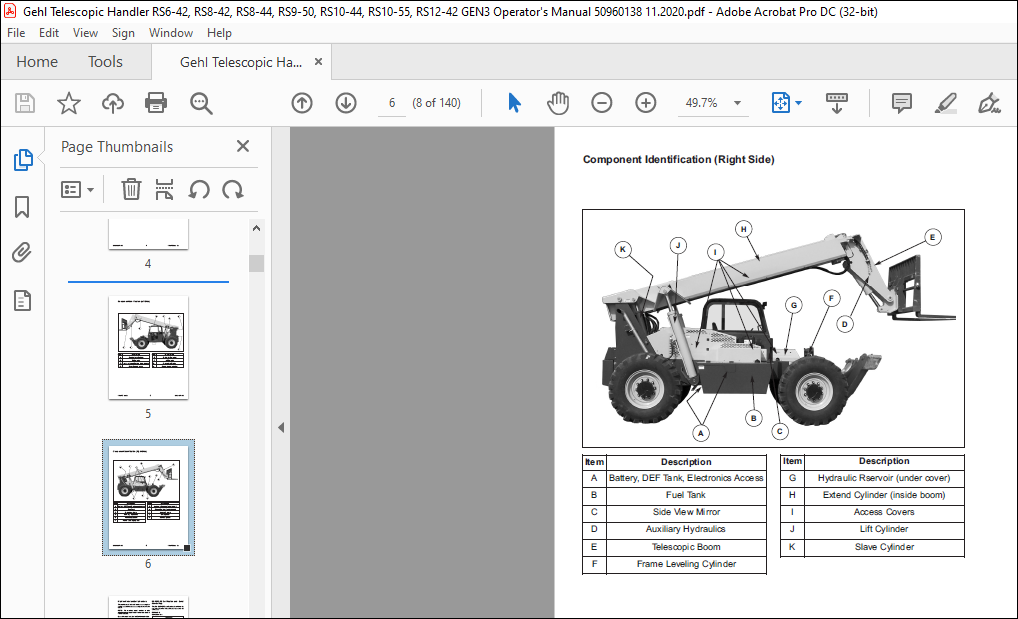Open the Help menu
The height and width of the screenshot is (619, 1018).
(x=219, y=32)
